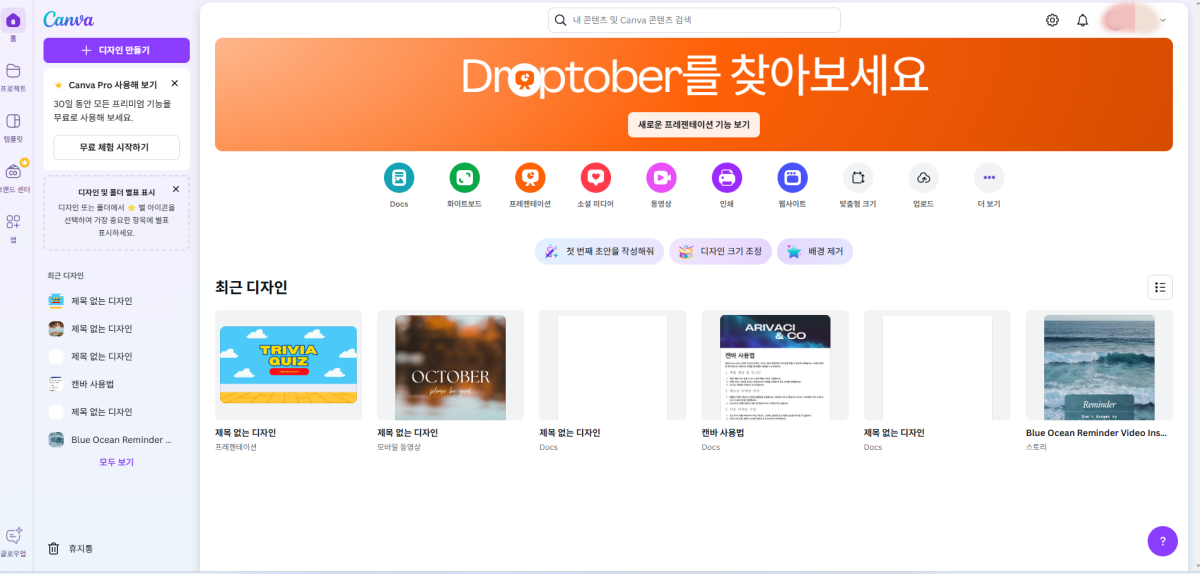The image size is (1200, 574).
Task: Click 캔바 사용법 title under thumbnail
Action: coord(723,433)
